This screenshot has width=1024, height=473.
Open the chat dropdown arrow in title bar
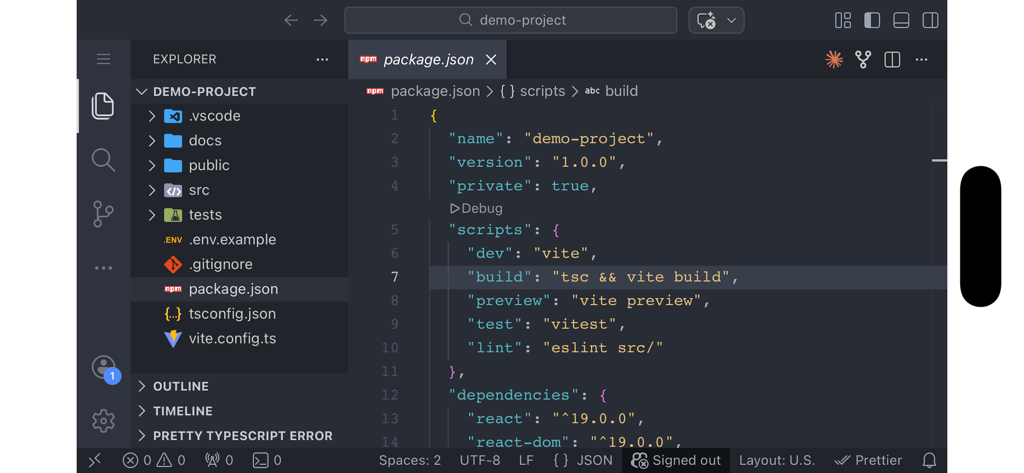[731, 20]
